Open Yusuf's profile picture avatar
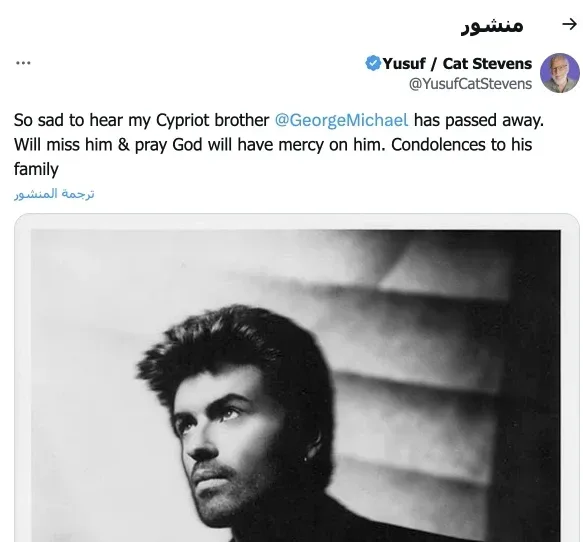This screenshot has width=583, height=542. click(x=560, y=73)
